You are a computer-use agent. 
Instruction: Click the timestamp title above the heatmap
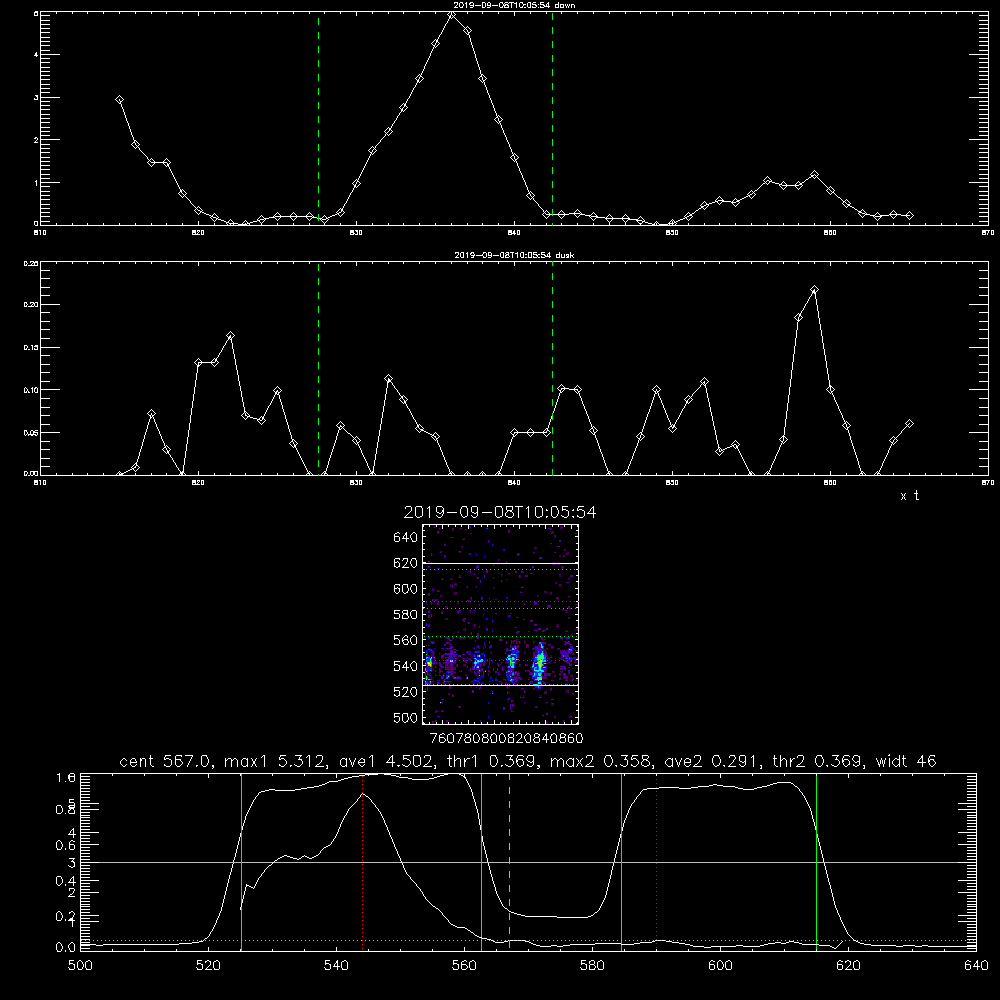tap(500, 512)
